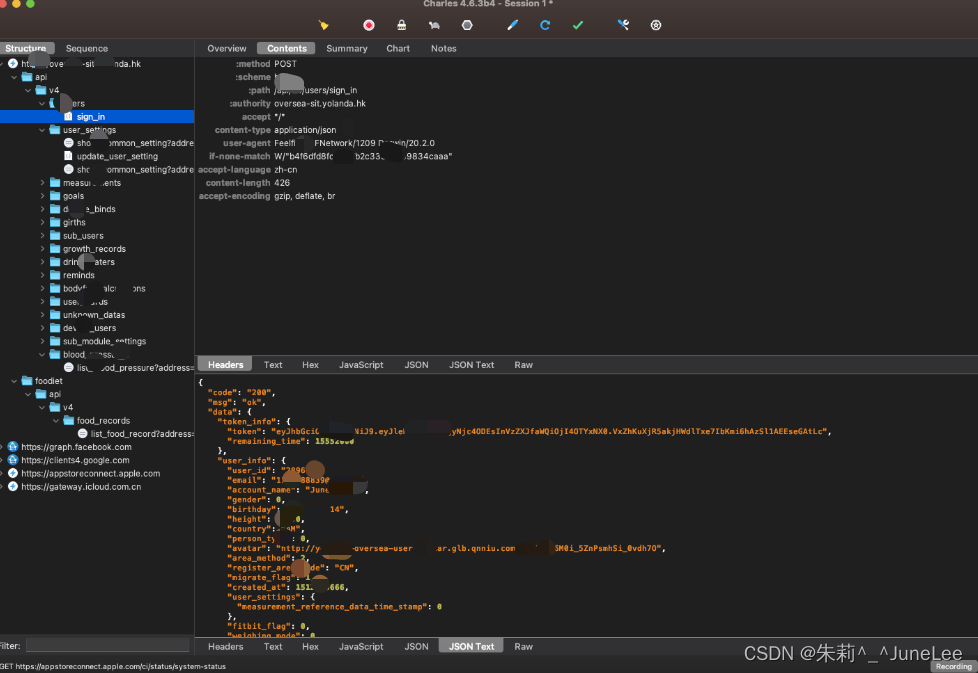Open the Contents tab
978x673 pixels.
(x=287, y=48)
